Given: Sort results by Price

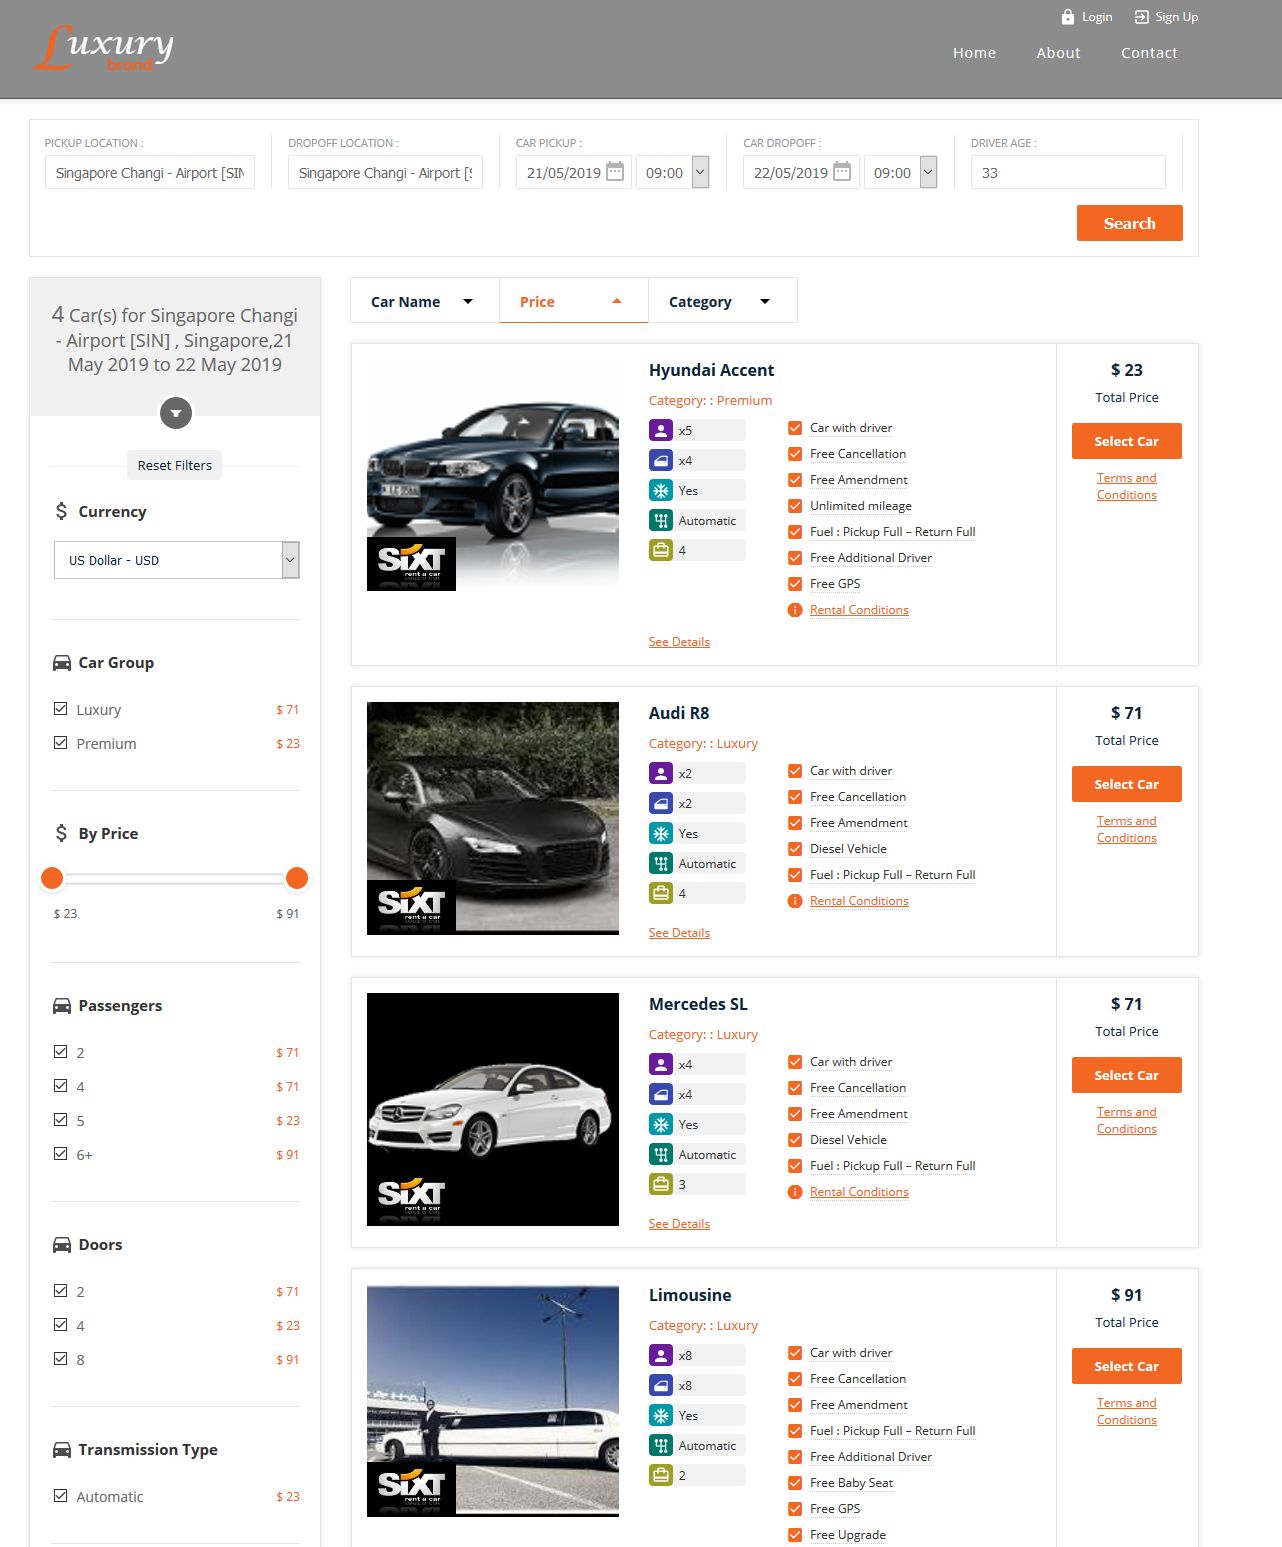Looking at the screenshot, I should 573,301.
